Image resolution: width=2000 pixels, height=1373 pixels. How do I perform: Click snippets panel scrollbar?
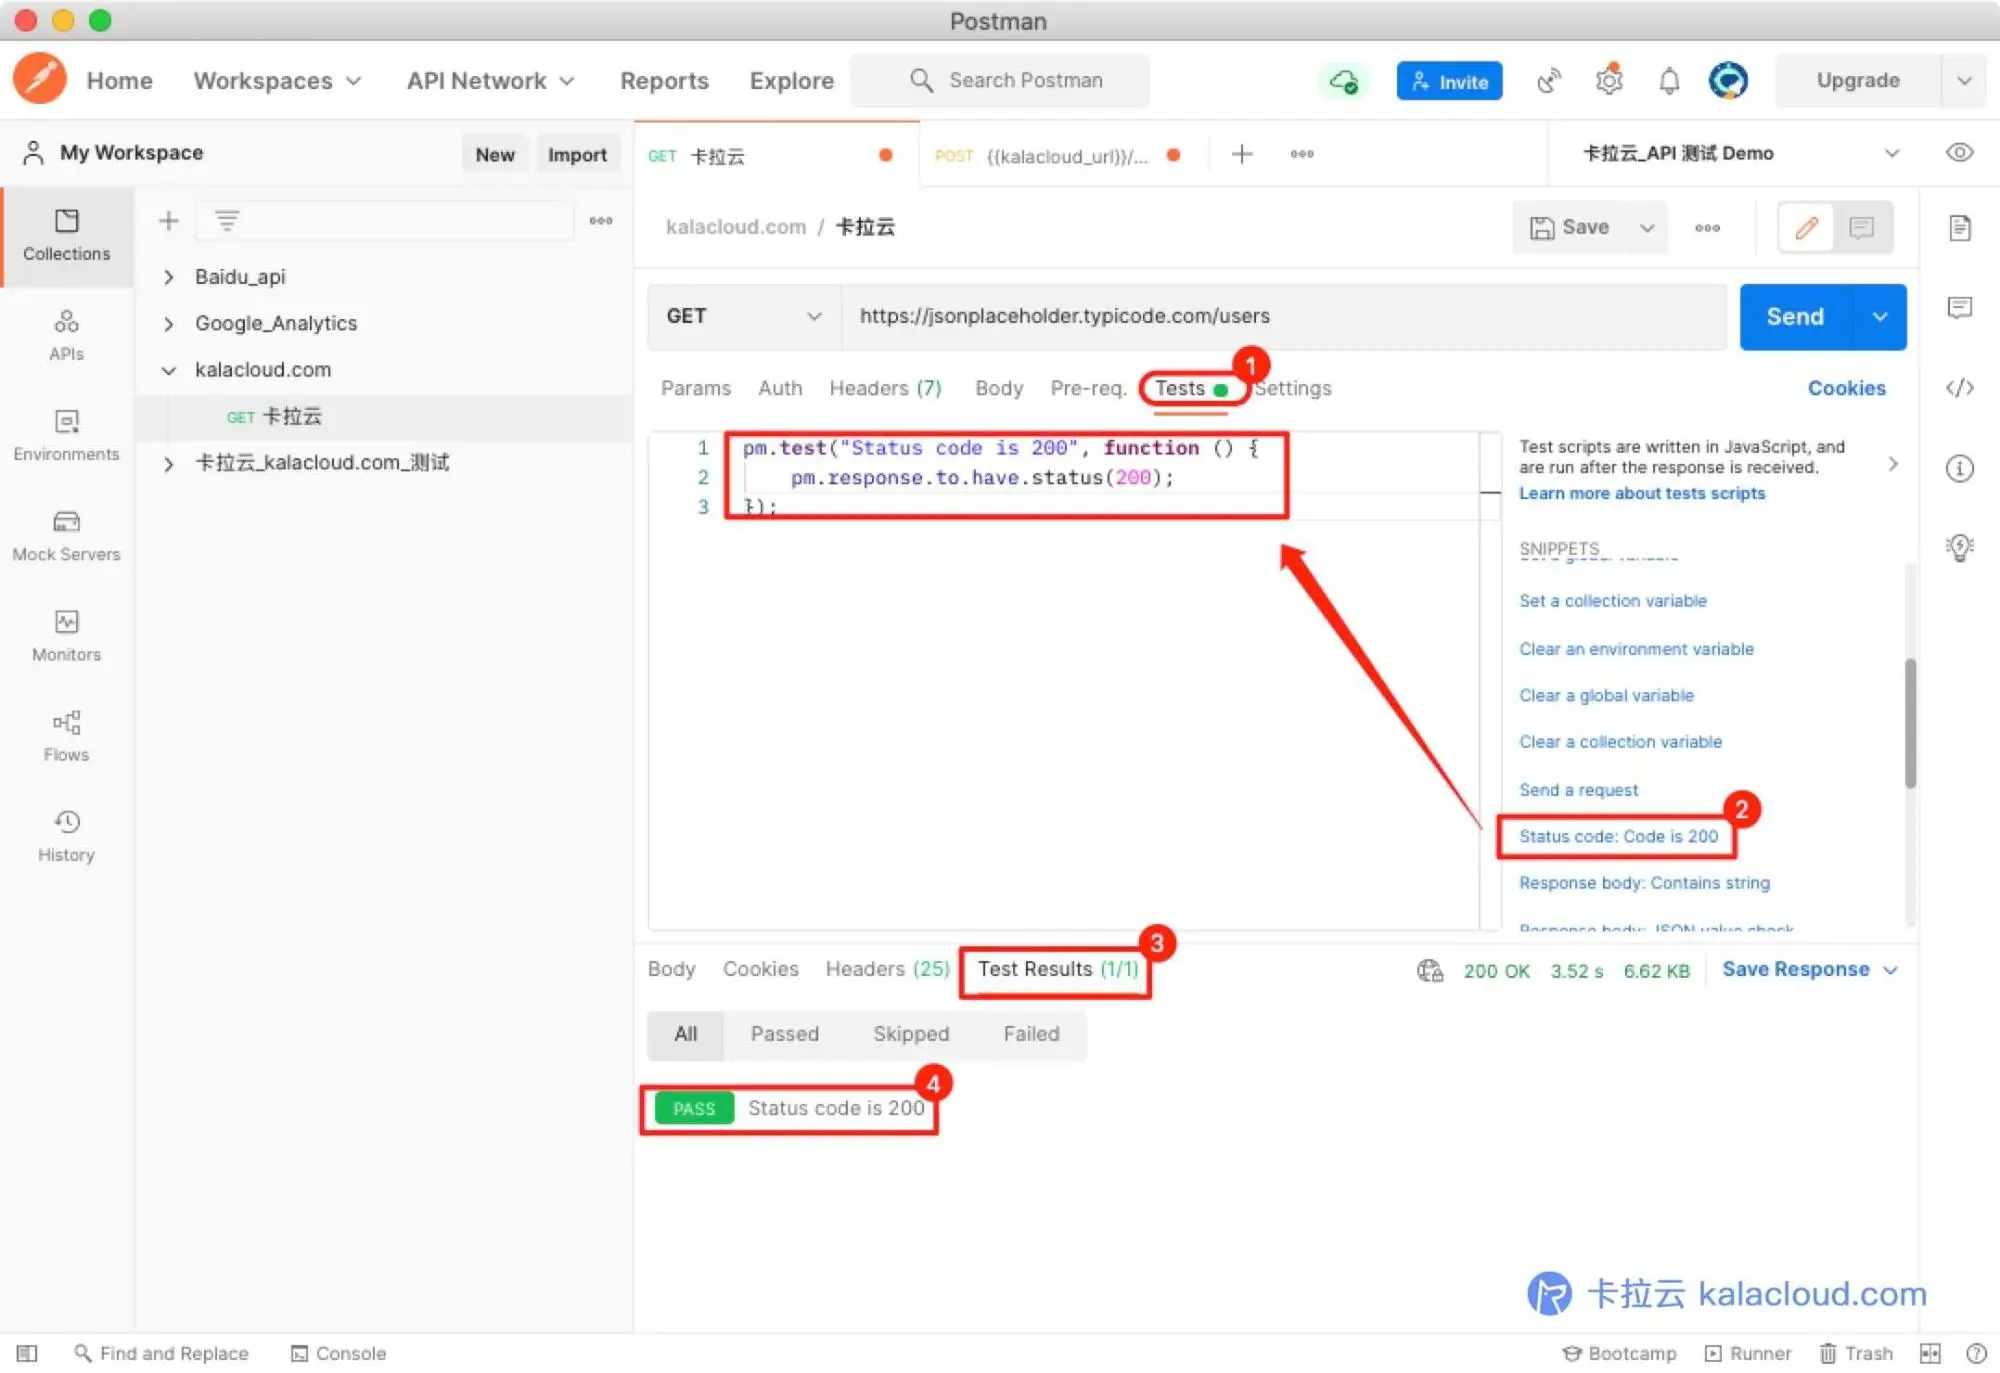(1910, 722)
